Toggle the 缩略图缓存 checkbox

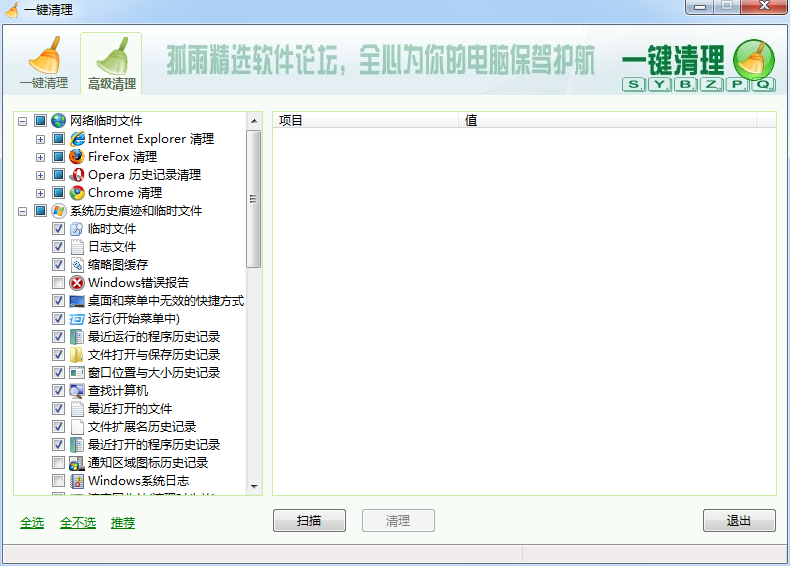[x=58, y=265]
